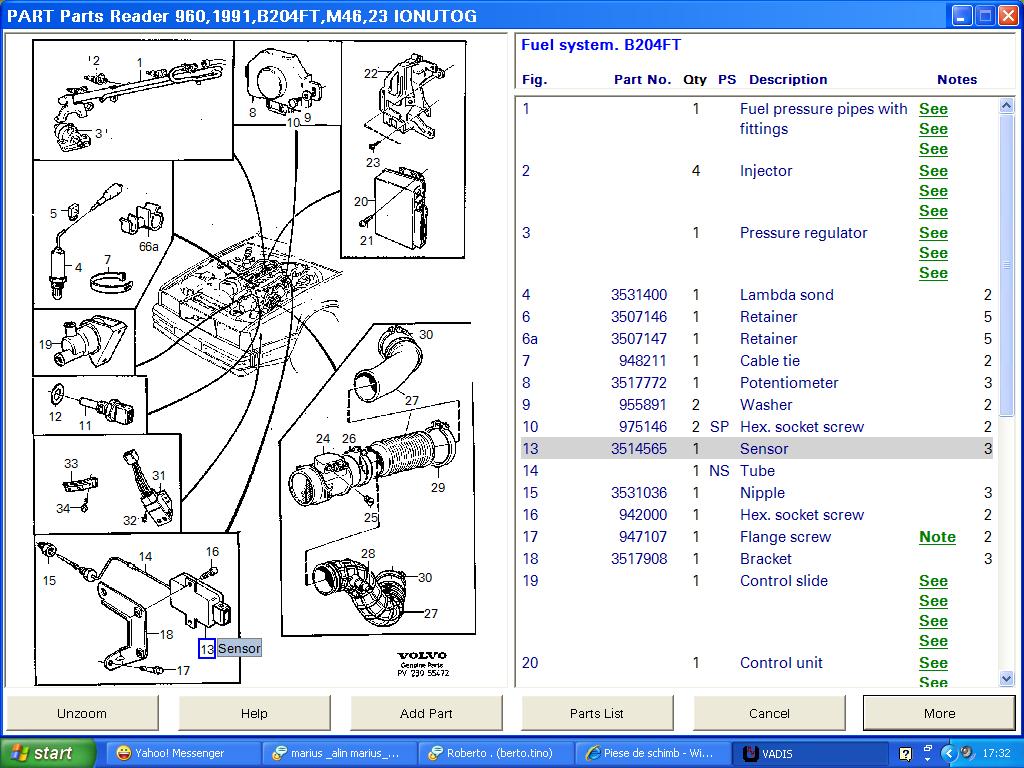
Task: Click the system tray clock 17:32
Action: pyautogui.click(x=997, y=753)
